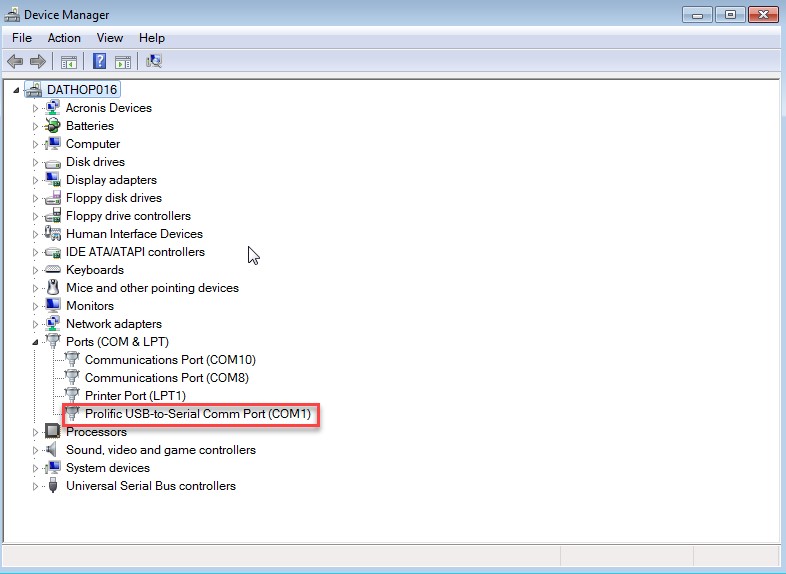Open the Help question mark toolbar icon

tap(100, 61)
